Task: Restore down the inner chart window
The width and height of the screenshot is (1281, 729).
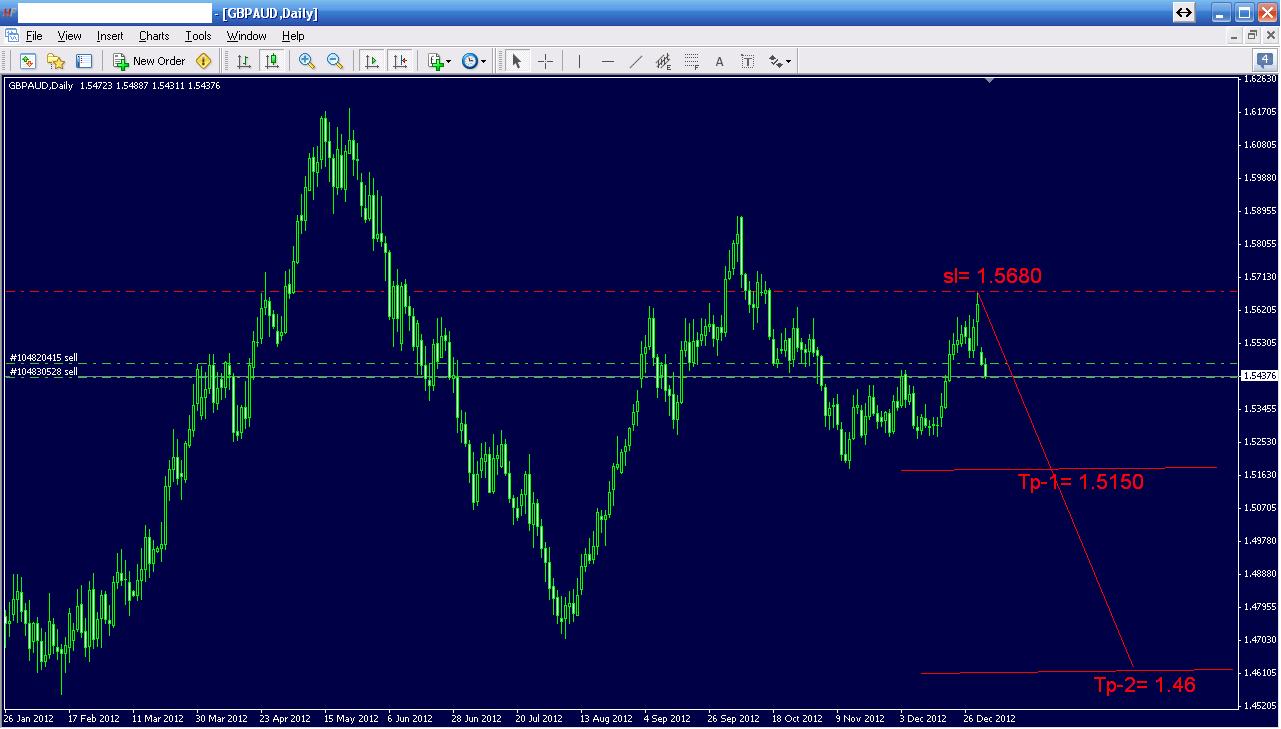Action: pyautogui.click(x=1252, y=35)
